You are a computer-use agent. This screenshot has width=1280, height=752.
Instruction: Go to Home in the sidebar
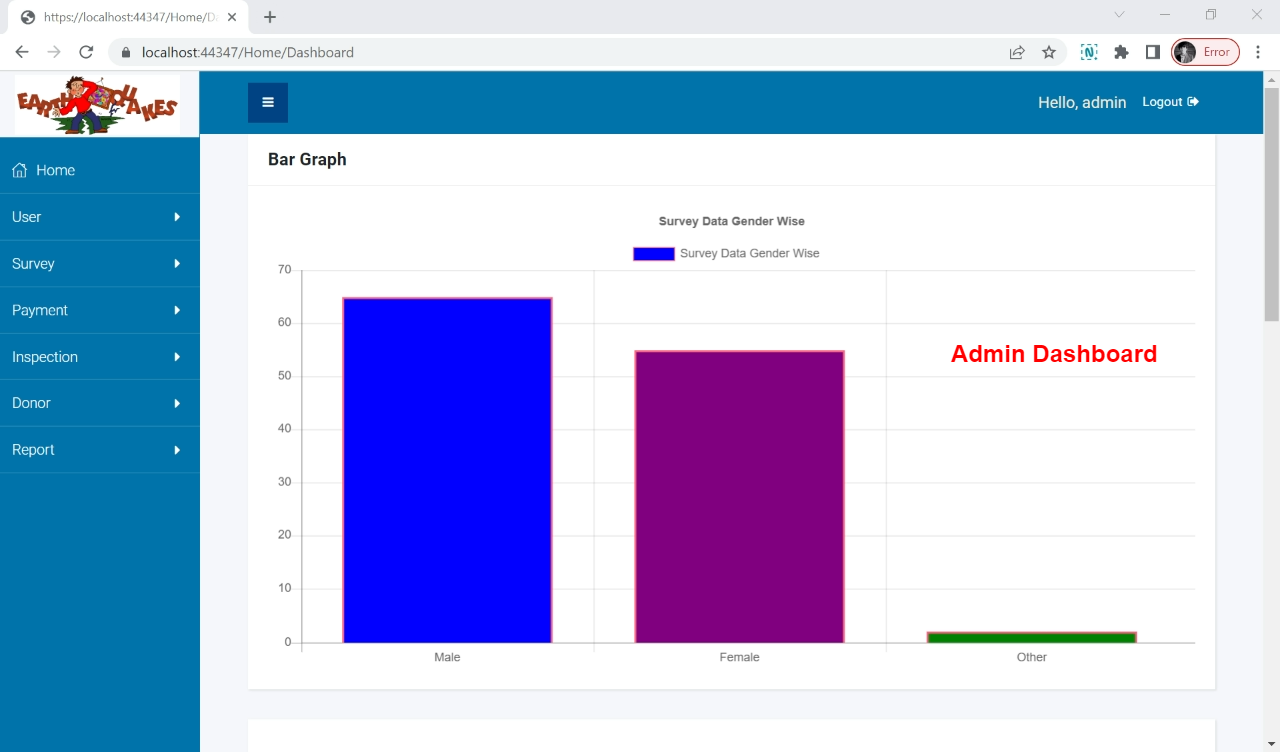tap(55, 171)
